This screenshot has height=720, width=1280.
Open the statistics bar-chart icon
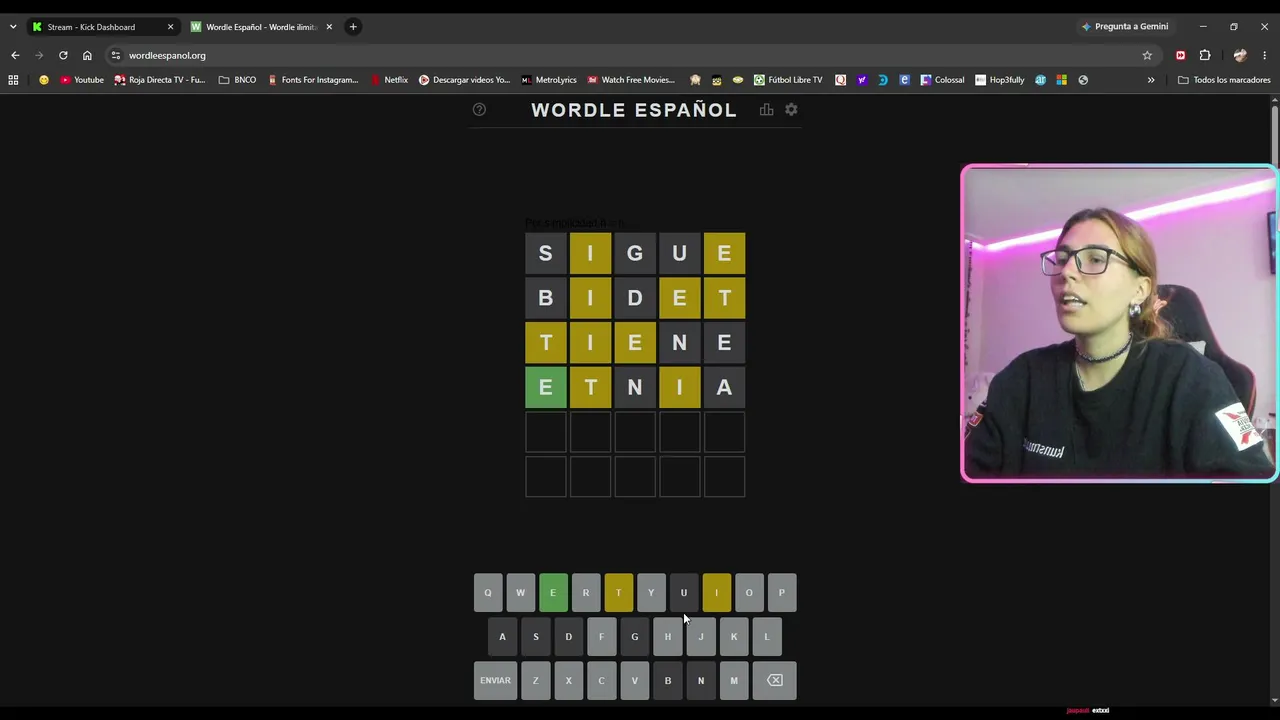click(x=766, y=109)
